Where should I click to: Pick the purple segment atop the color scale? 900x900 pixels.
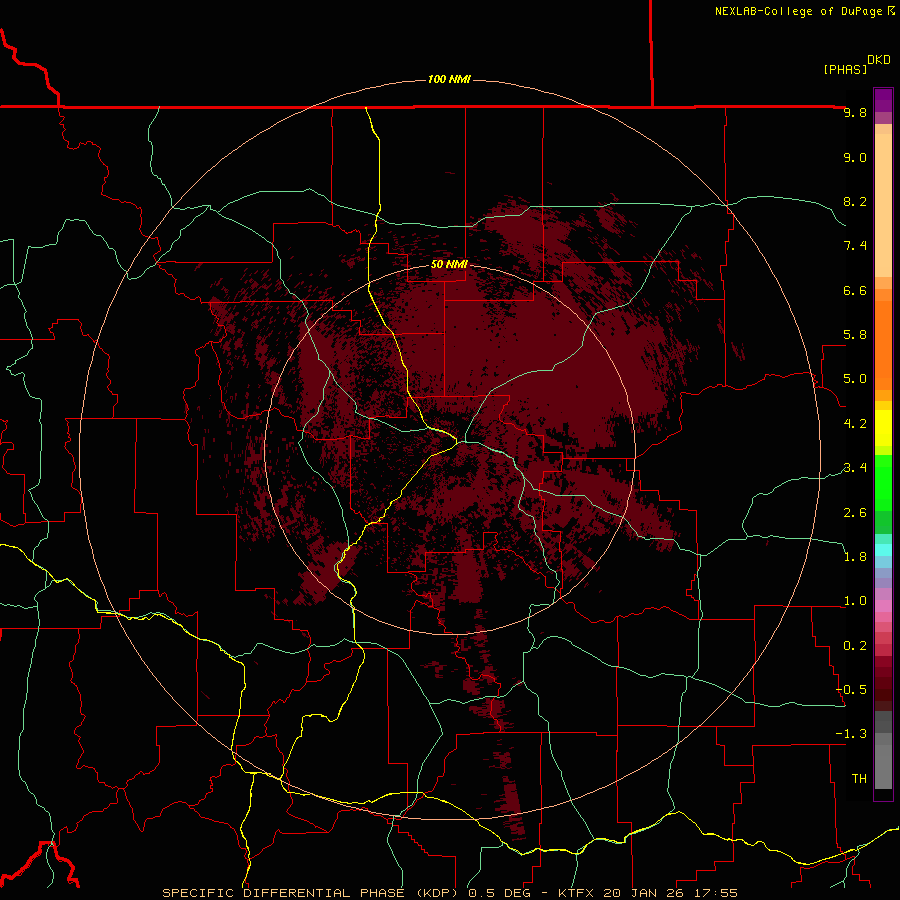[883, 100]
